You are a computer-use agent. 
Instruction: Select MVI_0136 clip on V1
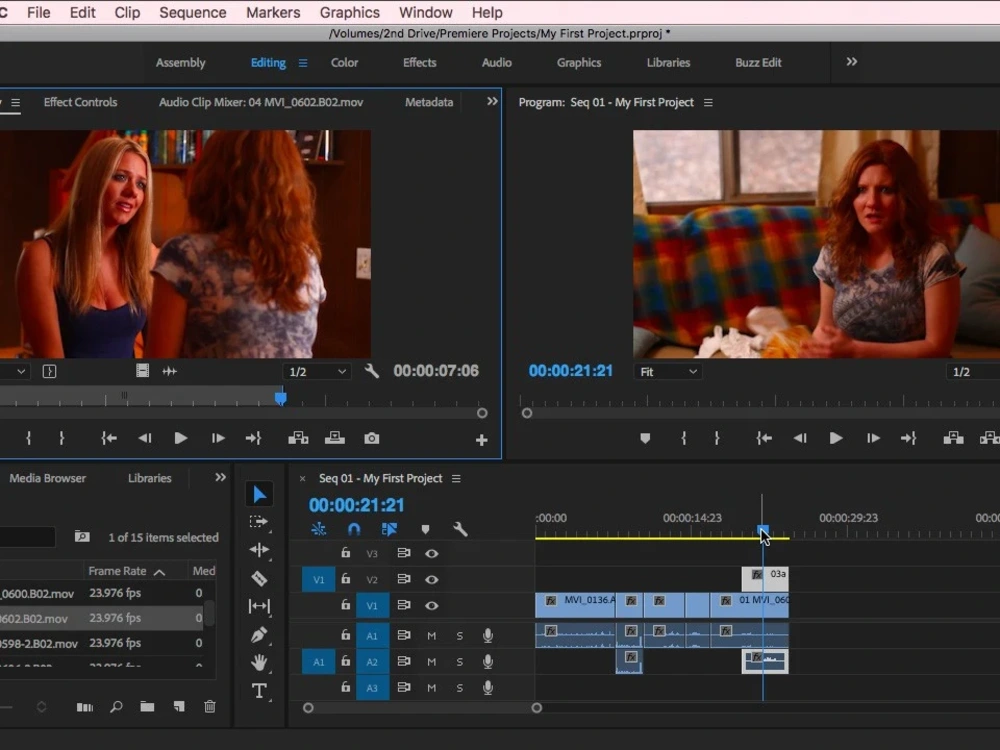point(575,605)
